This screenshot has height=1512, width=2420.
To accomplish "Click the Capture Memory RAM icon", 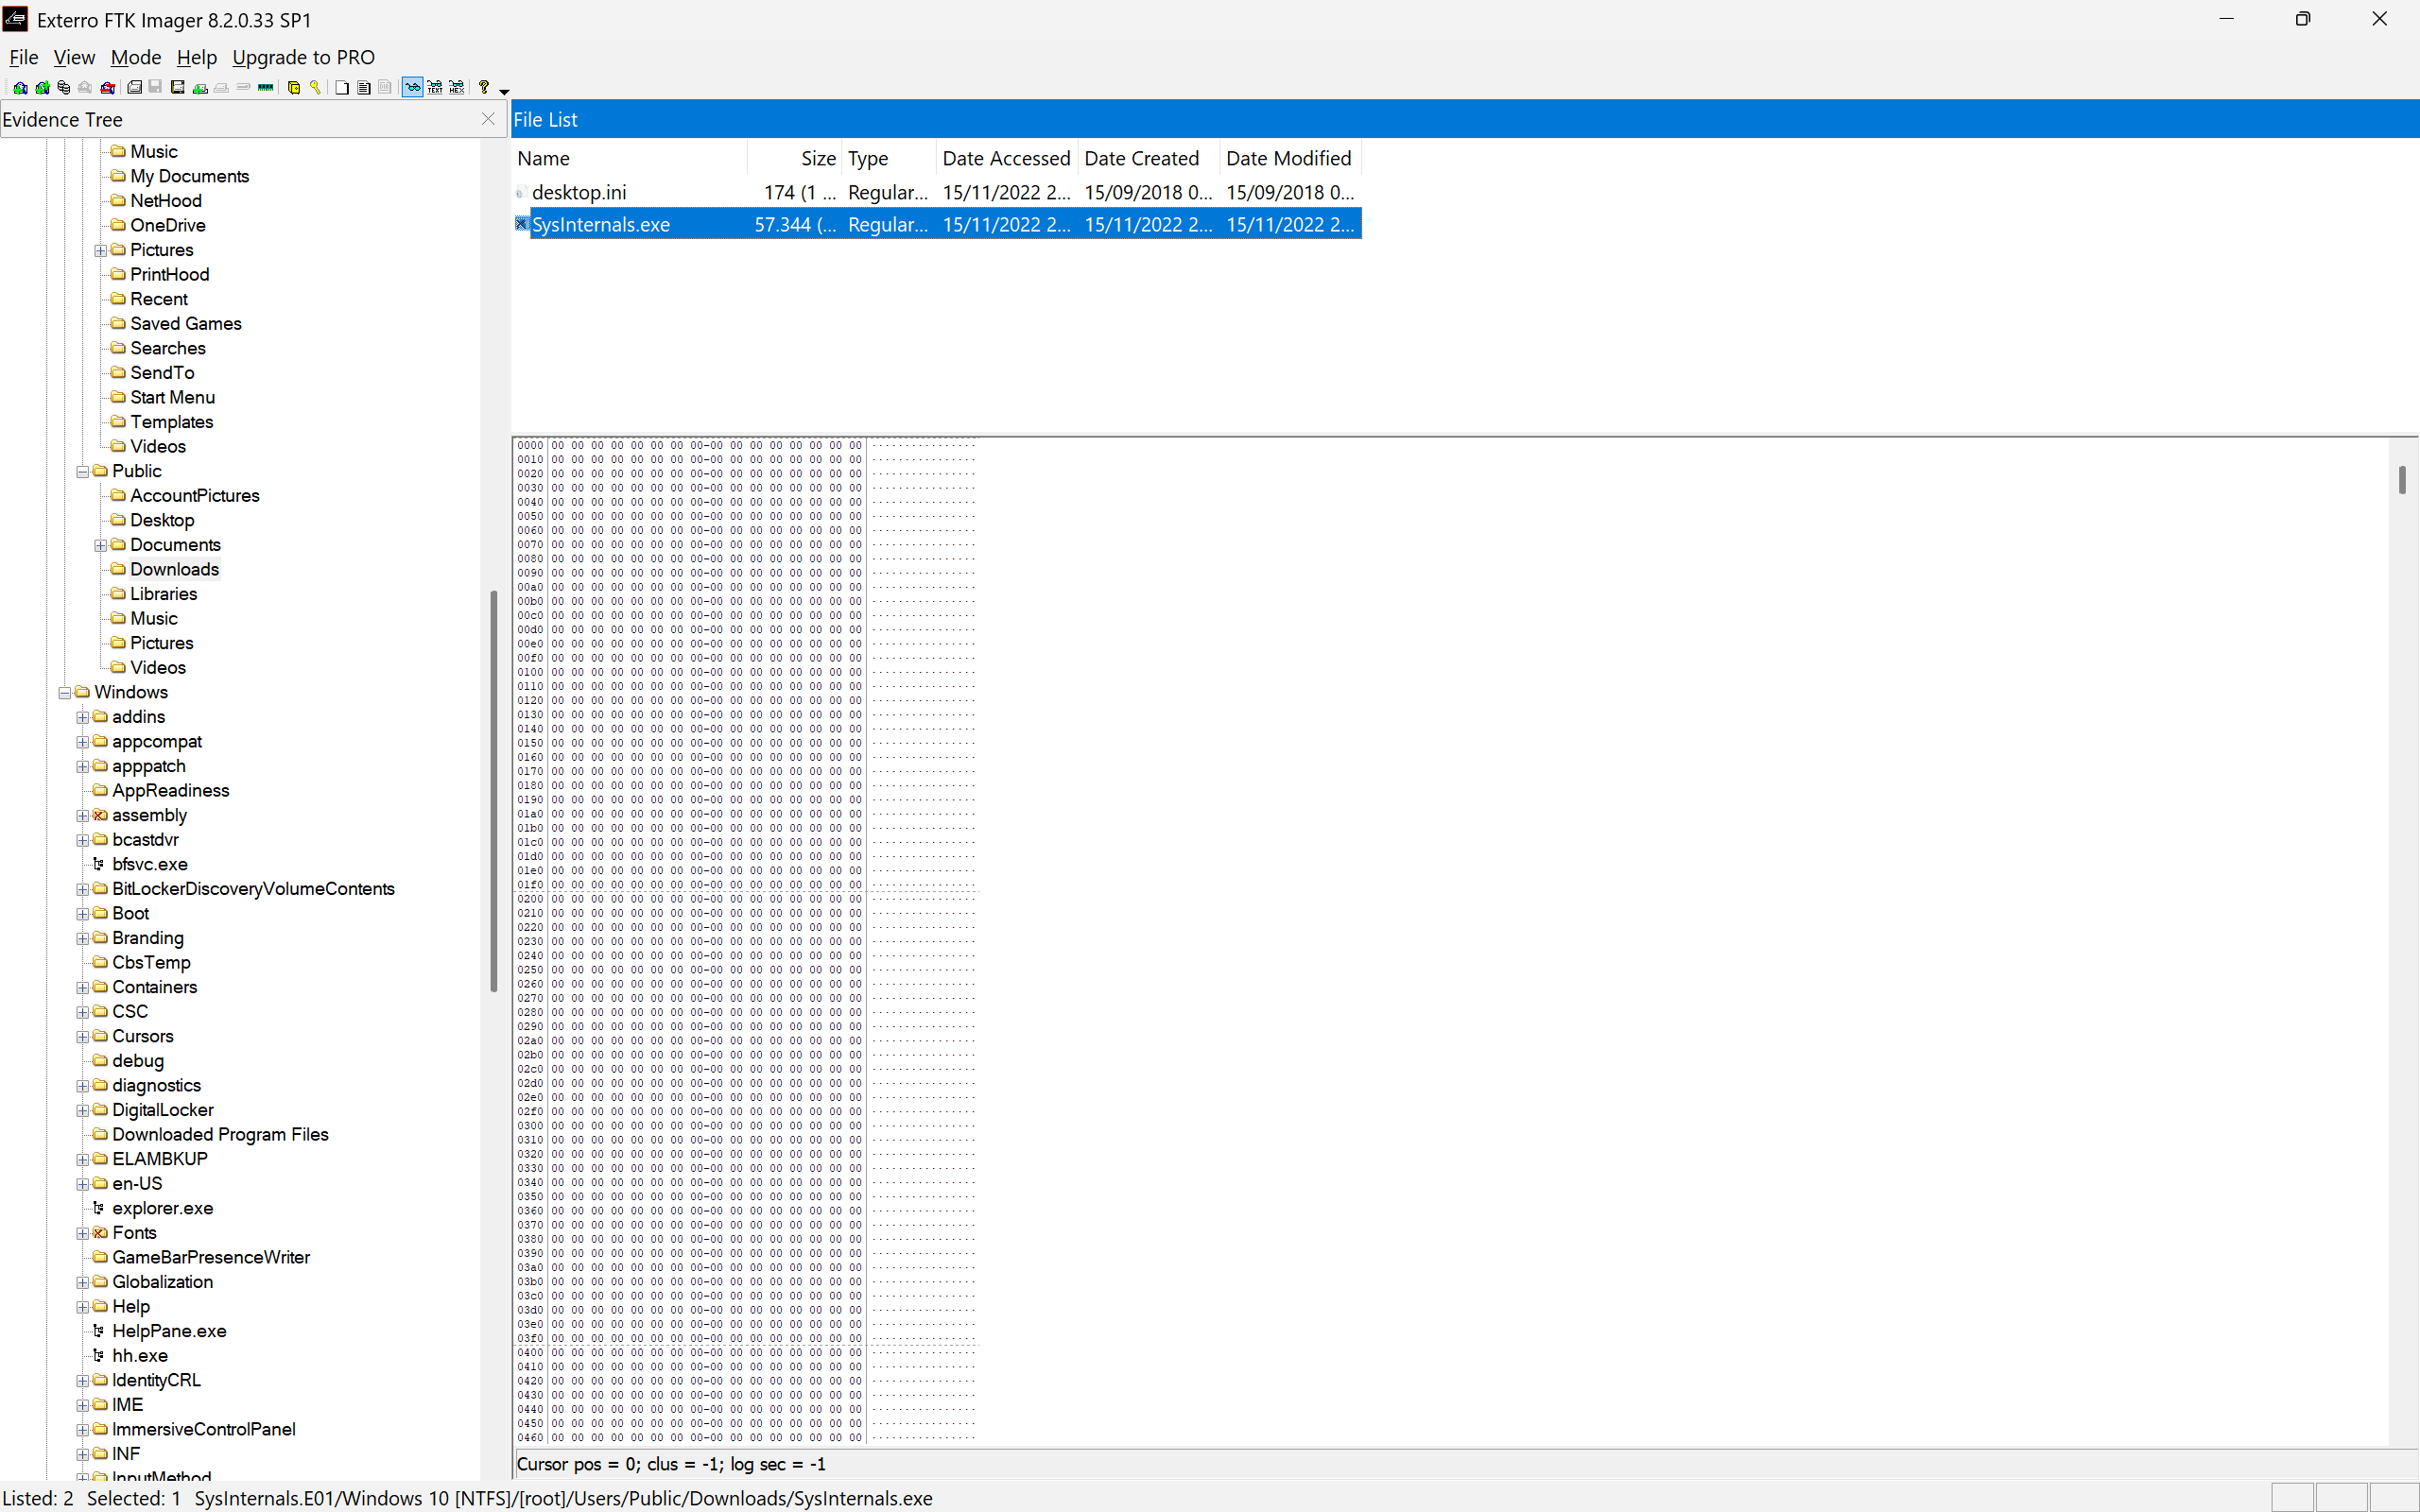I will [x=265, y=88].
